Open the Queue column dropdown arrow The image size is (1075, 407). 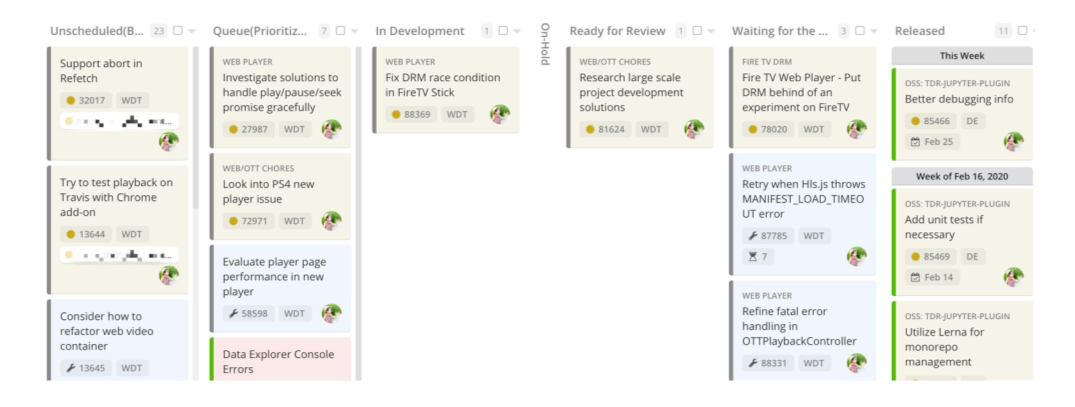click(354, 32)
